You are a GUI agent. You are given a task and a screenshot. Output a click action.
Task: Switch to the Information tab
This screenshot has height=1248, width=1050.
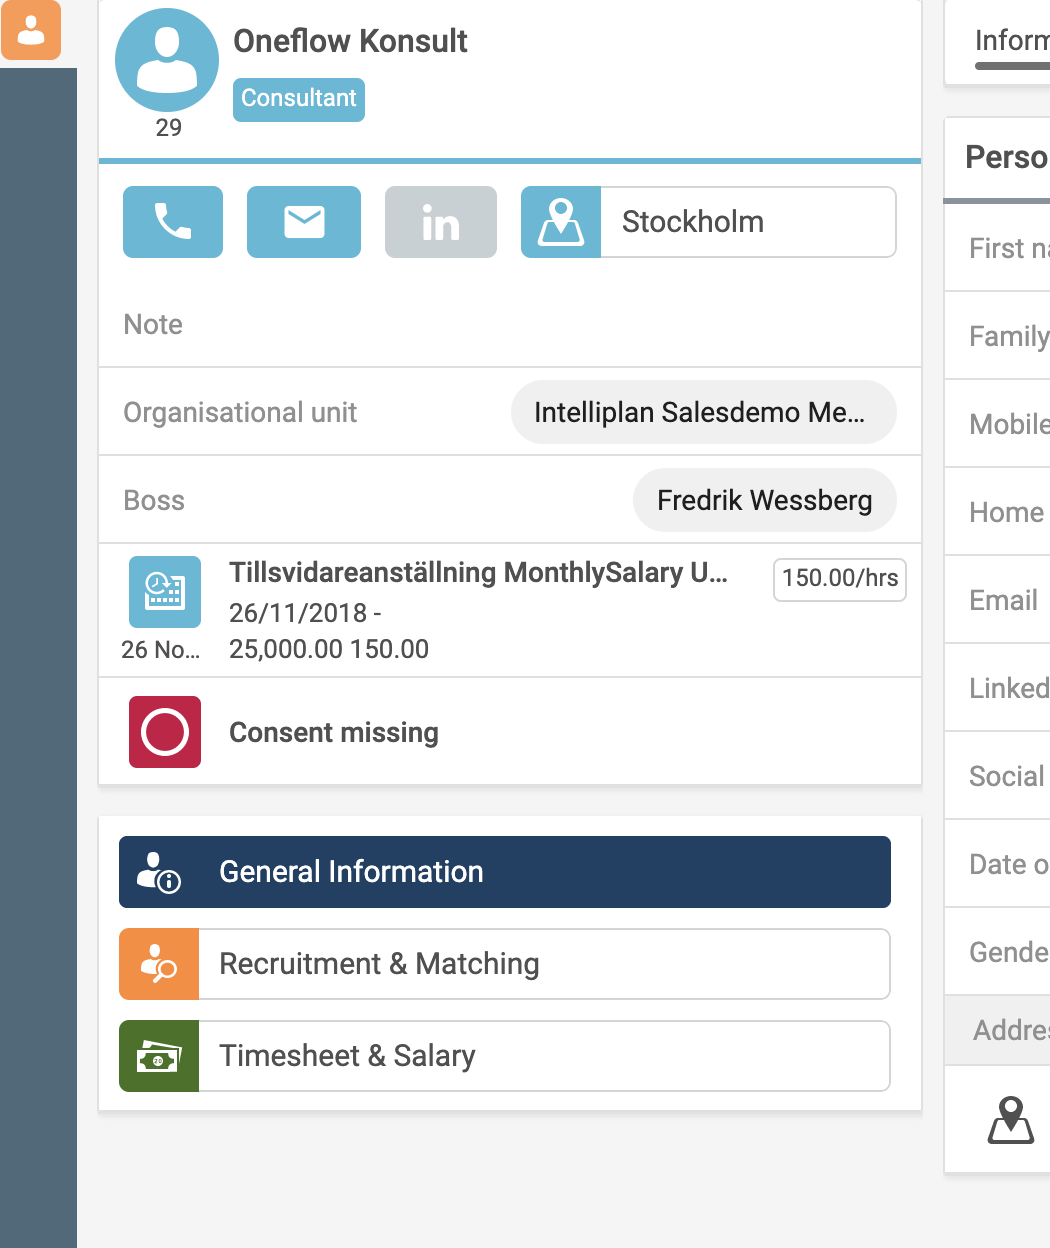[1011, 42]
